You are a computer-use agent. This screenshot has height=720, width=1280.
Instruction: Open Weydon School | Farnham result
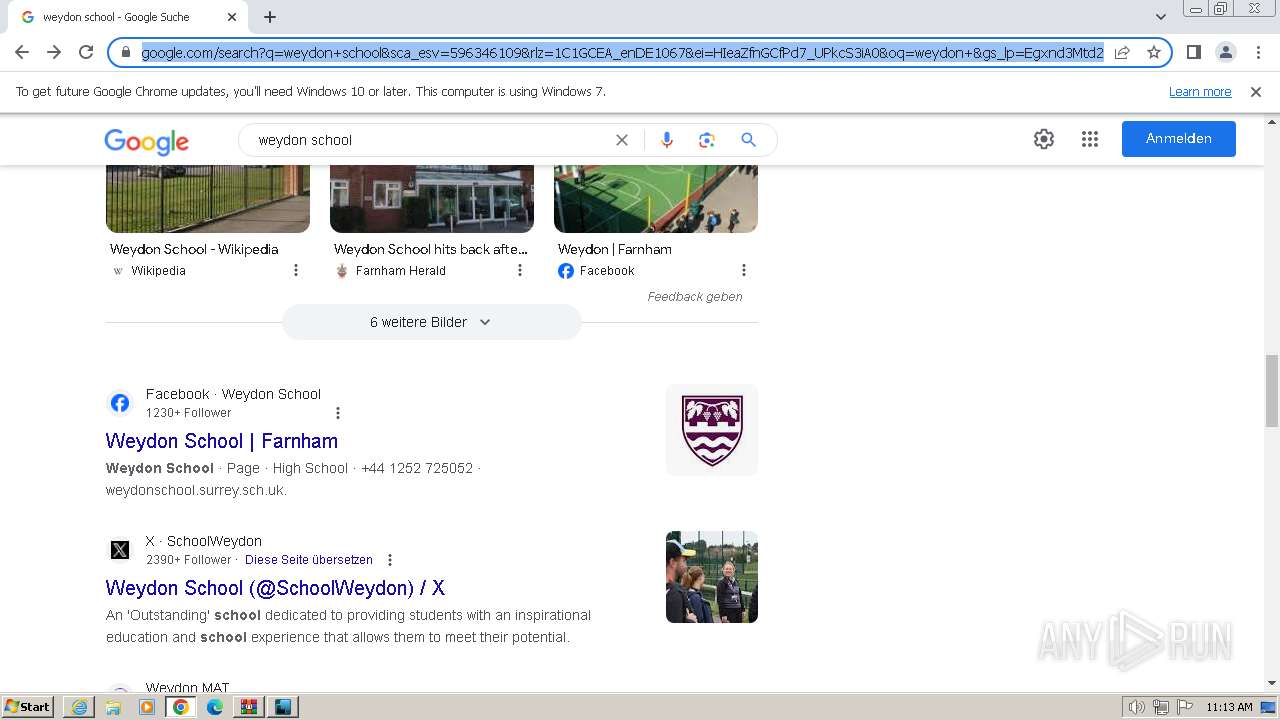[222, 441]
